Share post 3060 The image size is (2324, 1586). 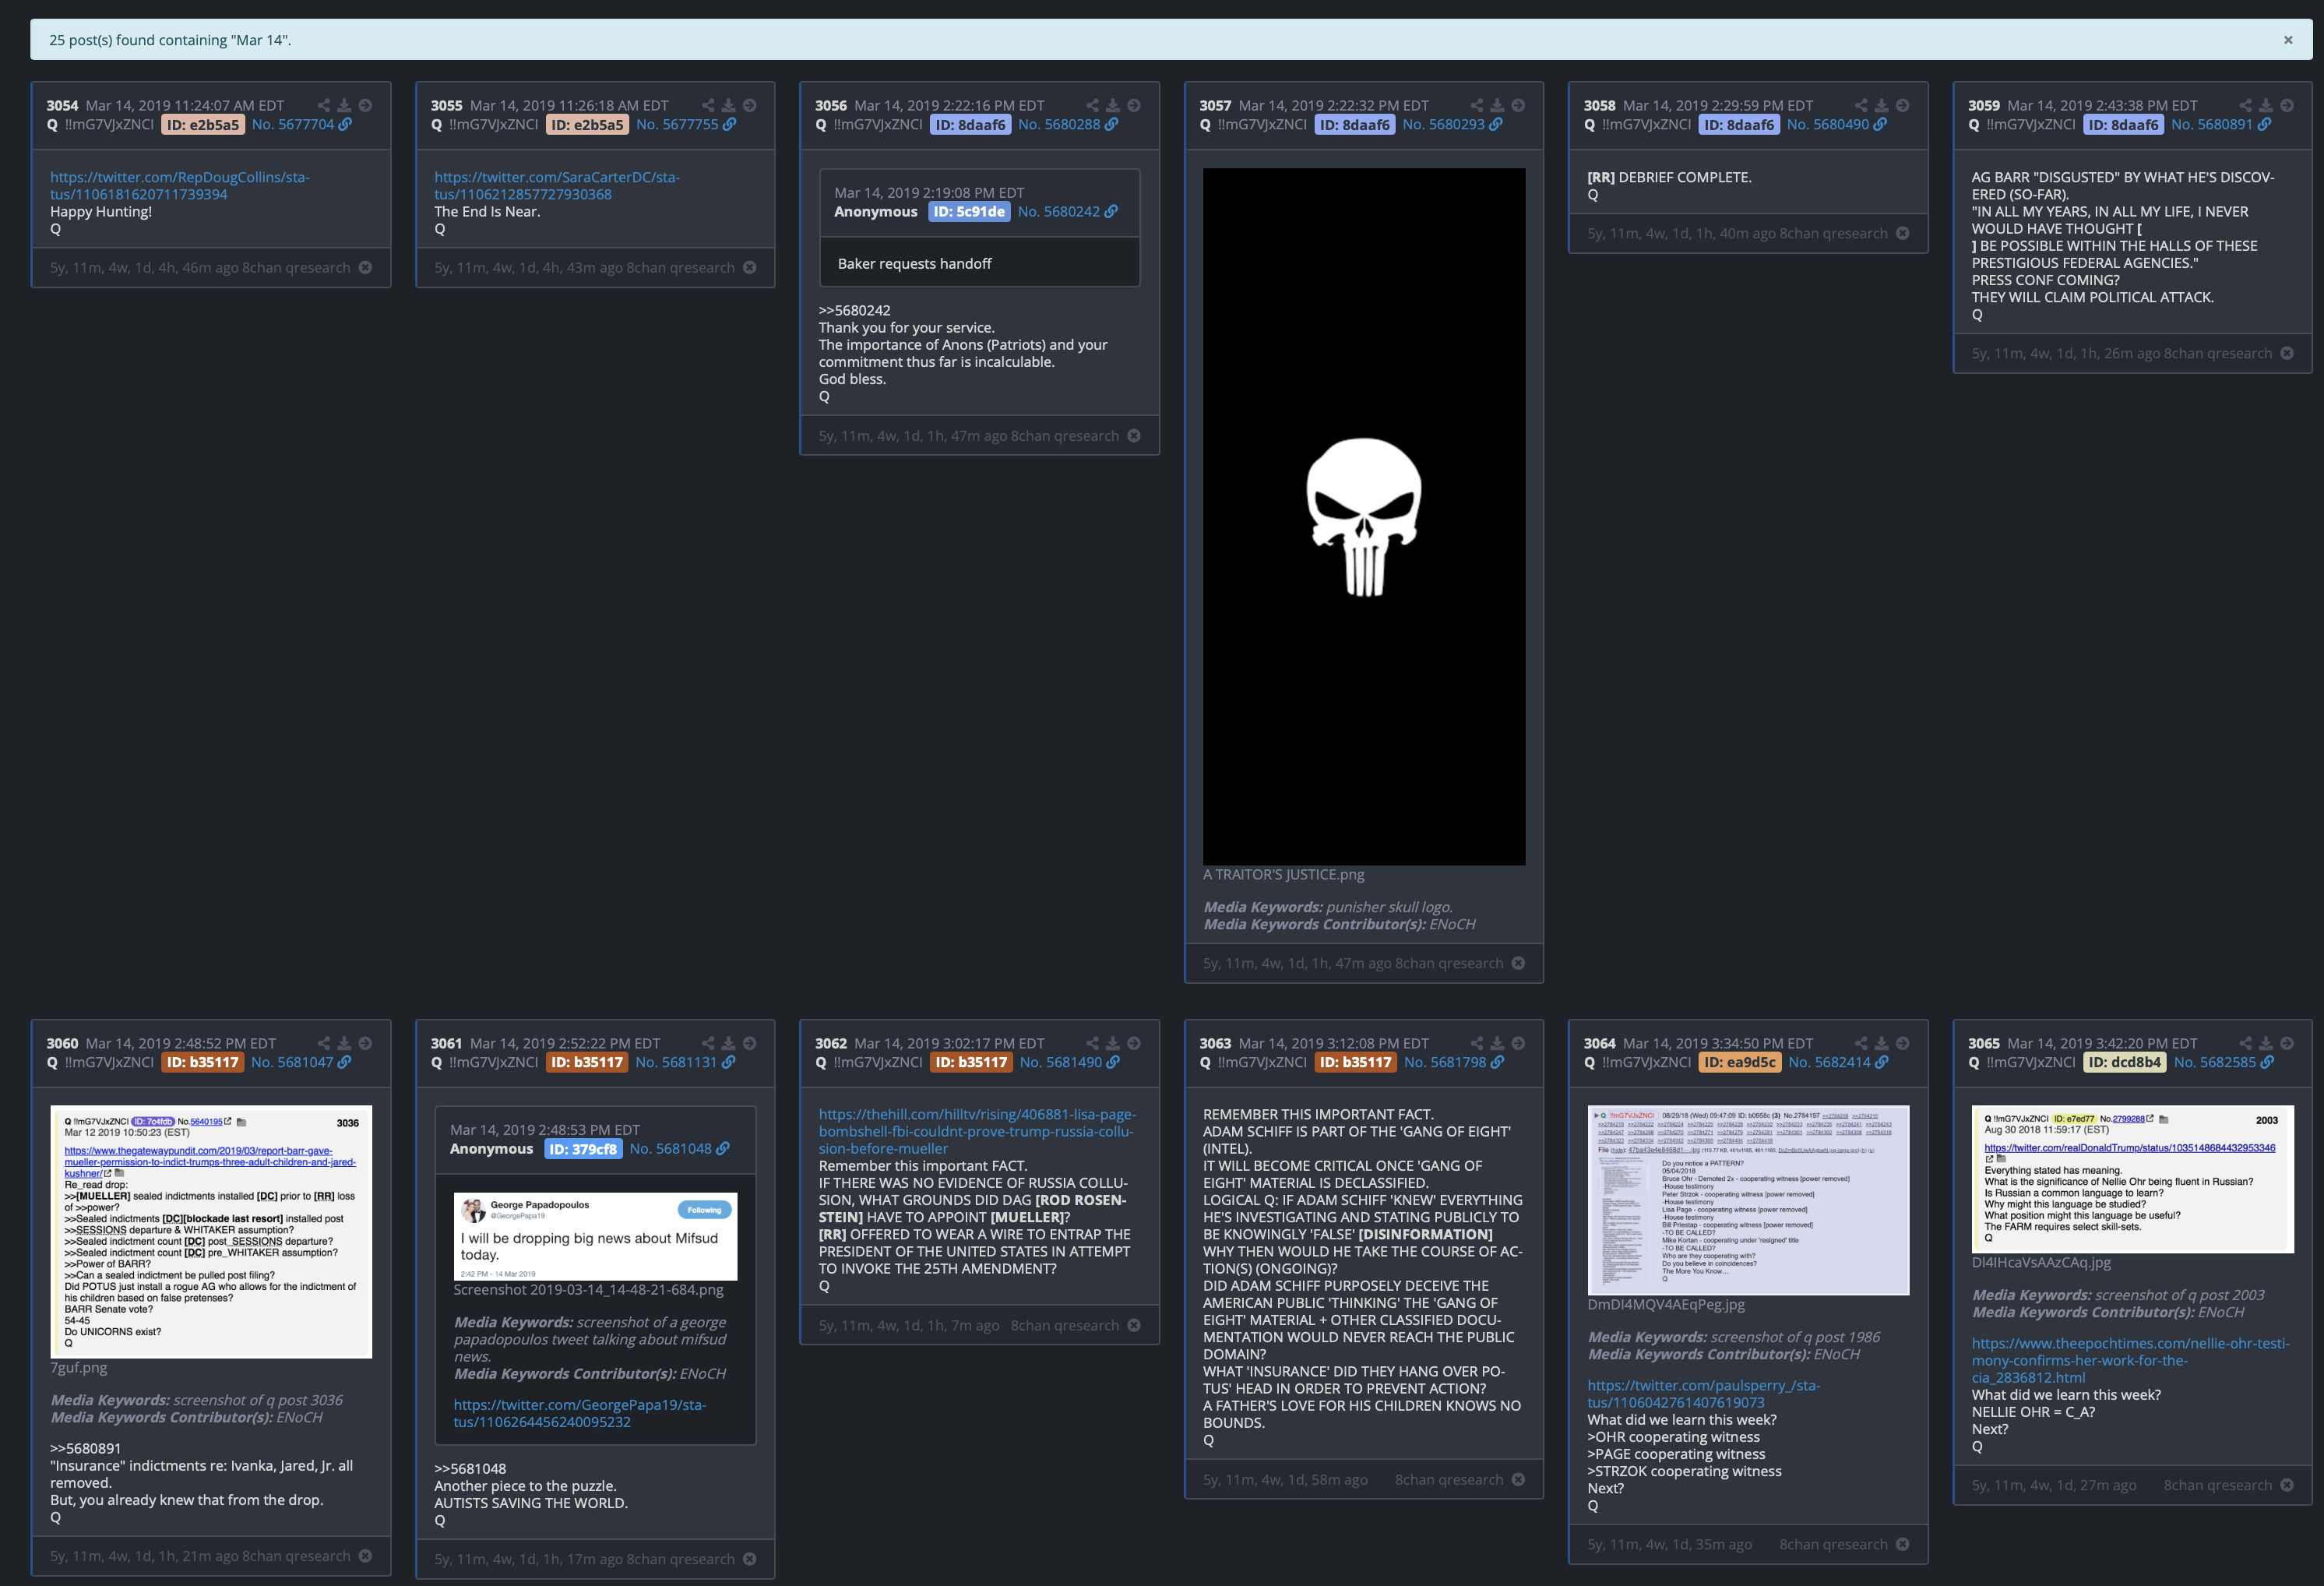pos(323,1043)
